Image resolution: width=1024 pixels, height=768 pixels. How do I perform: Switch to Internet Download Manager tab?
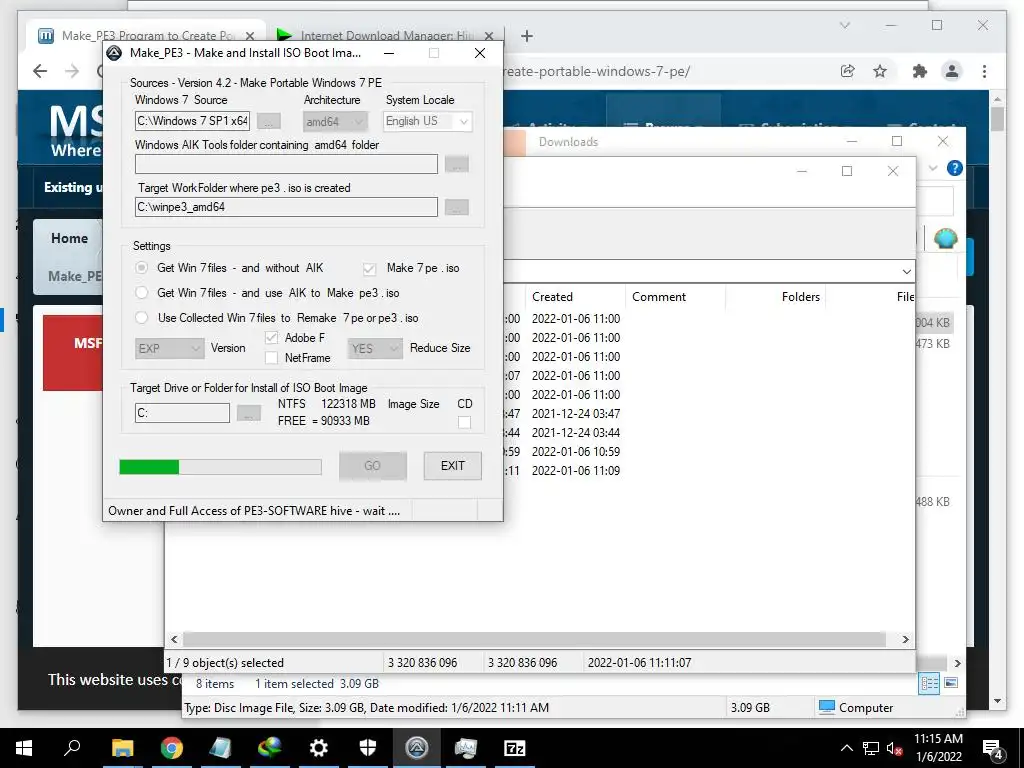click(385, 36)
